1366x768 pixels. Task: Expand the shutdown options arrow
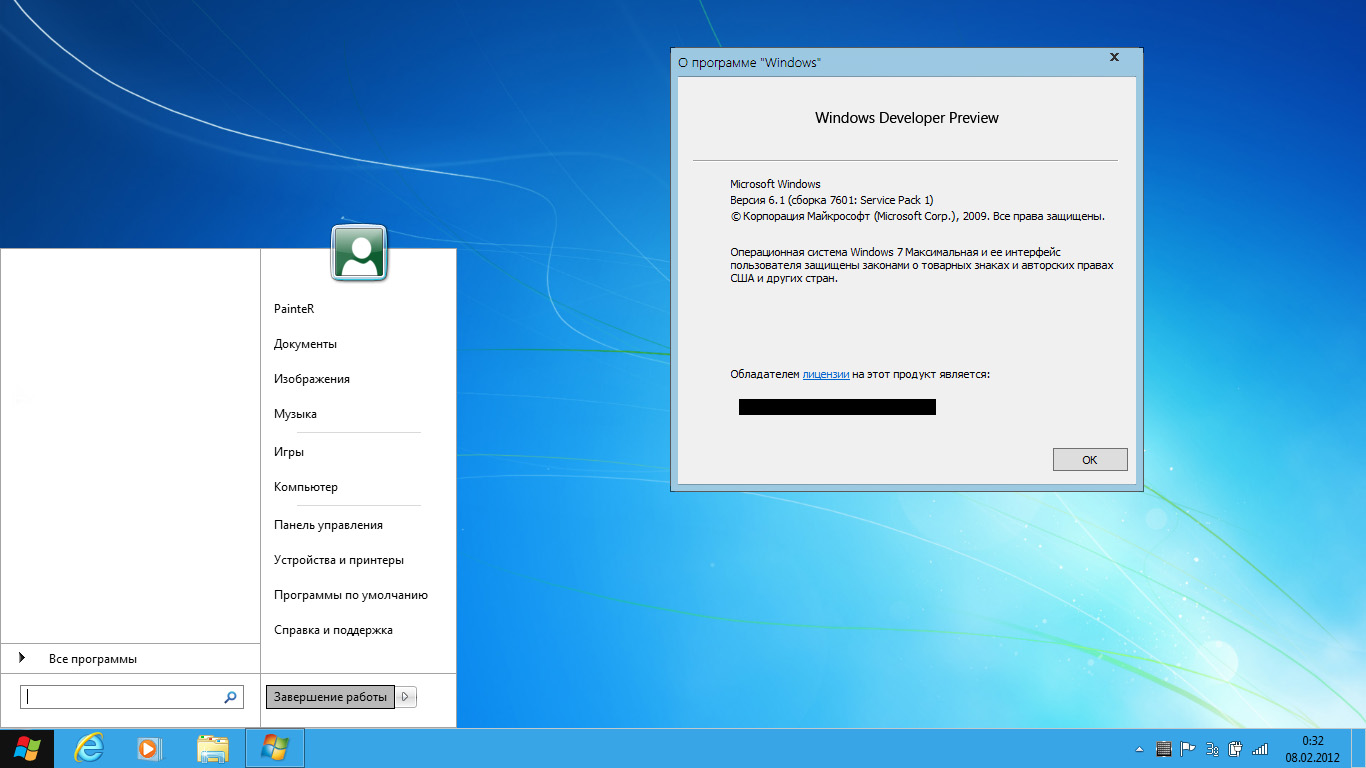[x=406, y=697]
